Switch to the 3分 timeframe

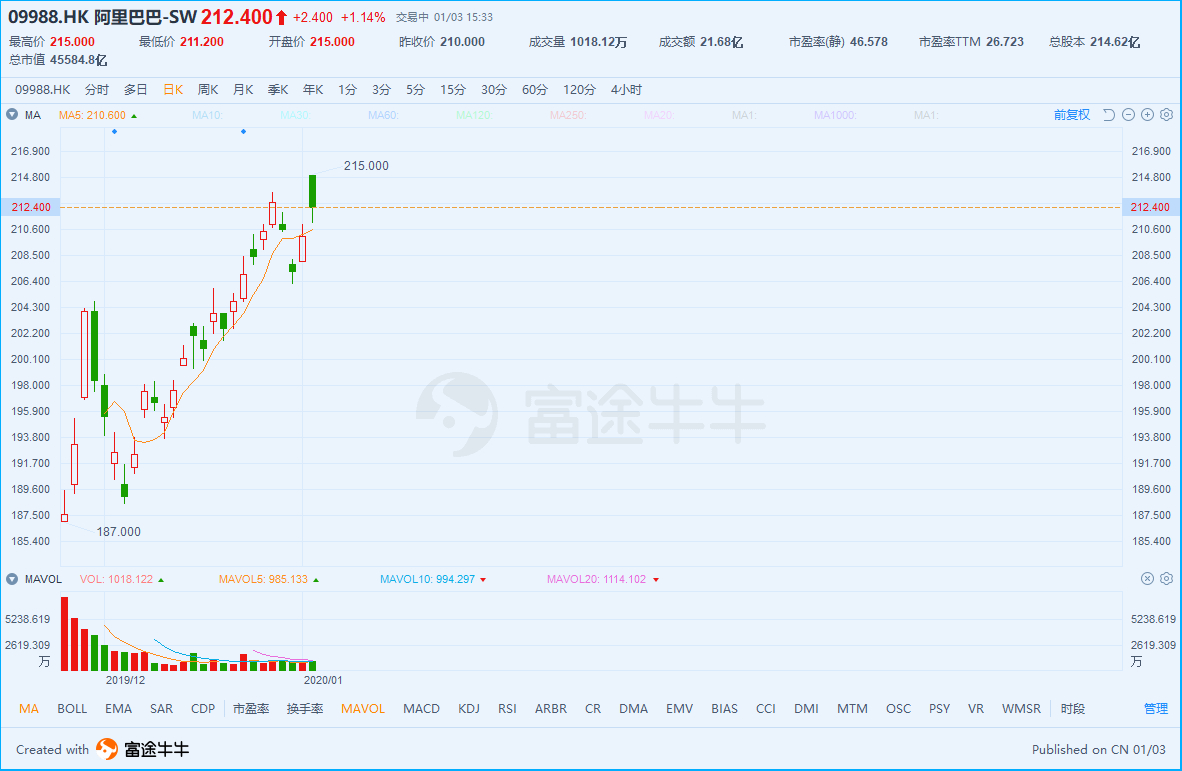(381, 90)
